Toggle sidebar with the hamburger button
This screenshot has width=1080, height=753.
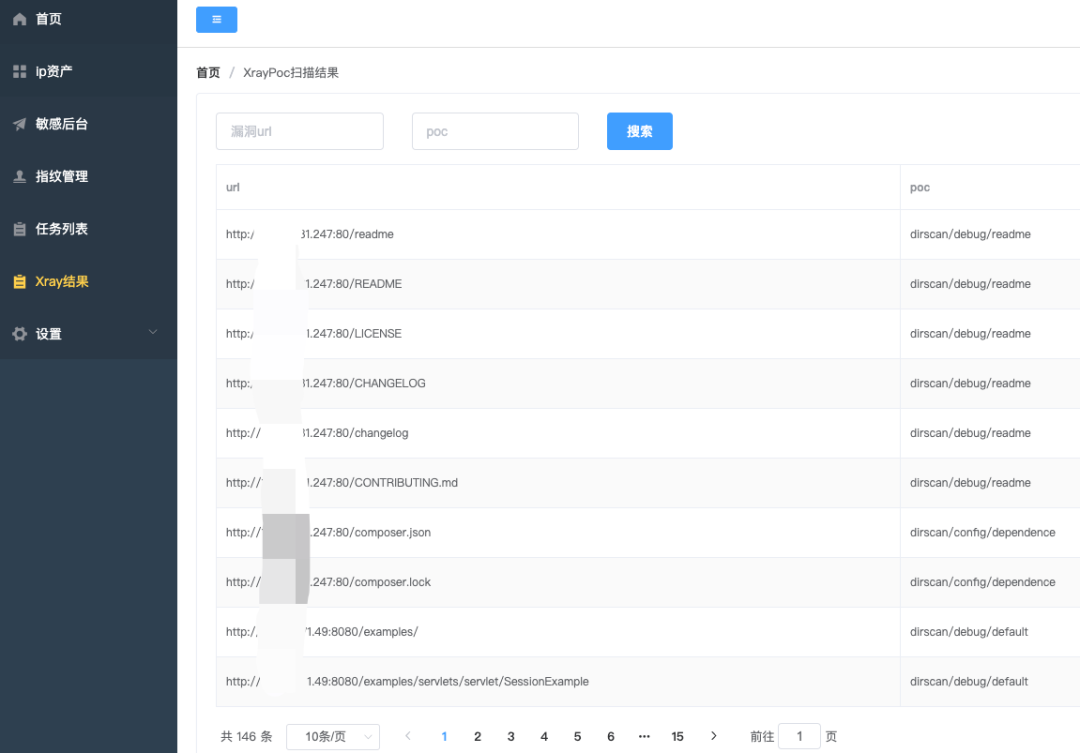pyautogui.click(x=217, y=19)
